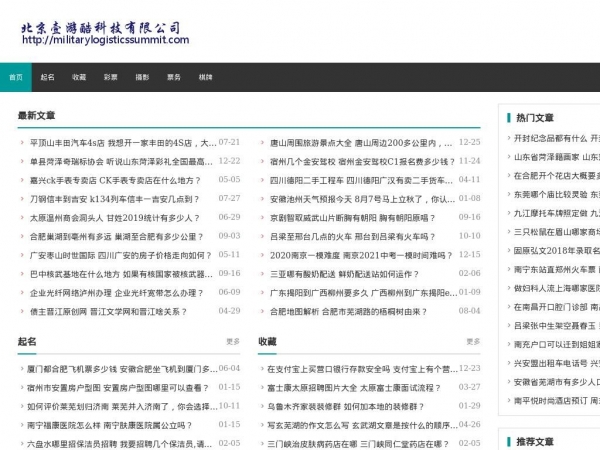
Task: Open hot article 做妇科人流上海哪家医院
Action: [557, 289]
